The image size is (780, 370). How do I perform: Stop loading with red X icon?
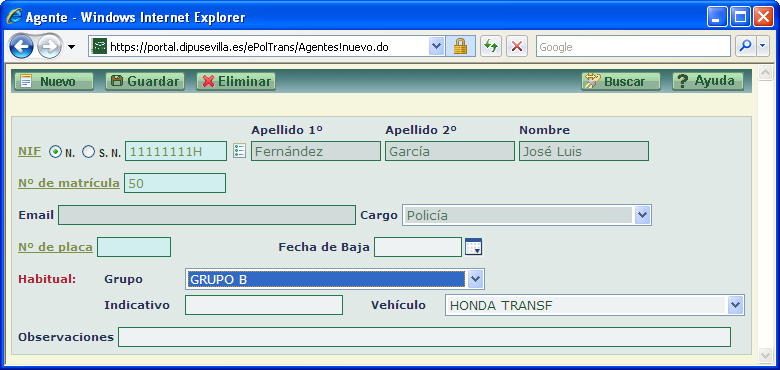(x=517, y=47)
